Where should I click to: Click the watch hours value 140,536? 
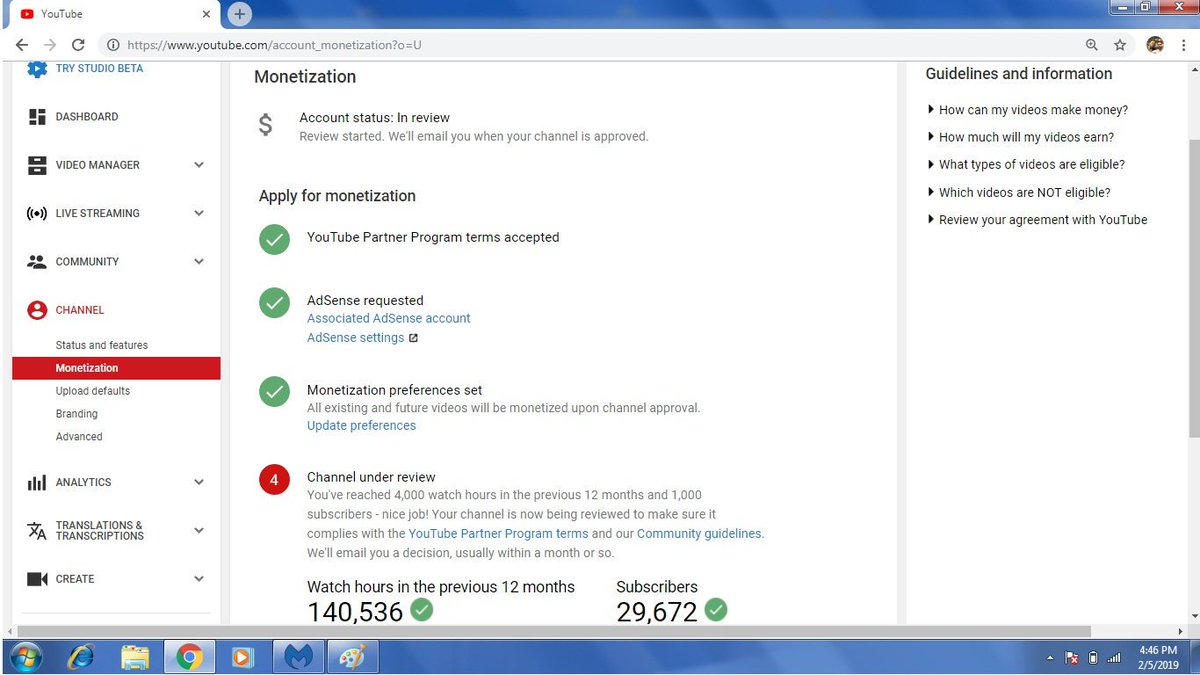pos(355,612)
